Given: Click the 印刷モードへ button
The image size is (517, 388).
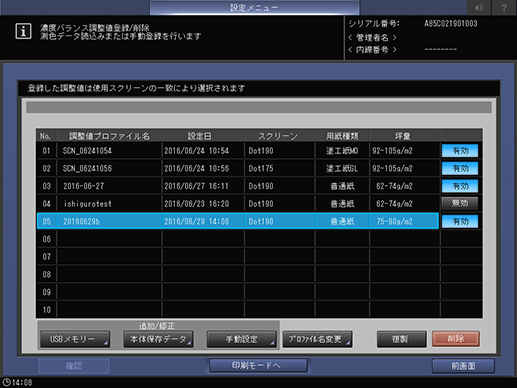Looking at the screenshot, I should coord(258,366).
